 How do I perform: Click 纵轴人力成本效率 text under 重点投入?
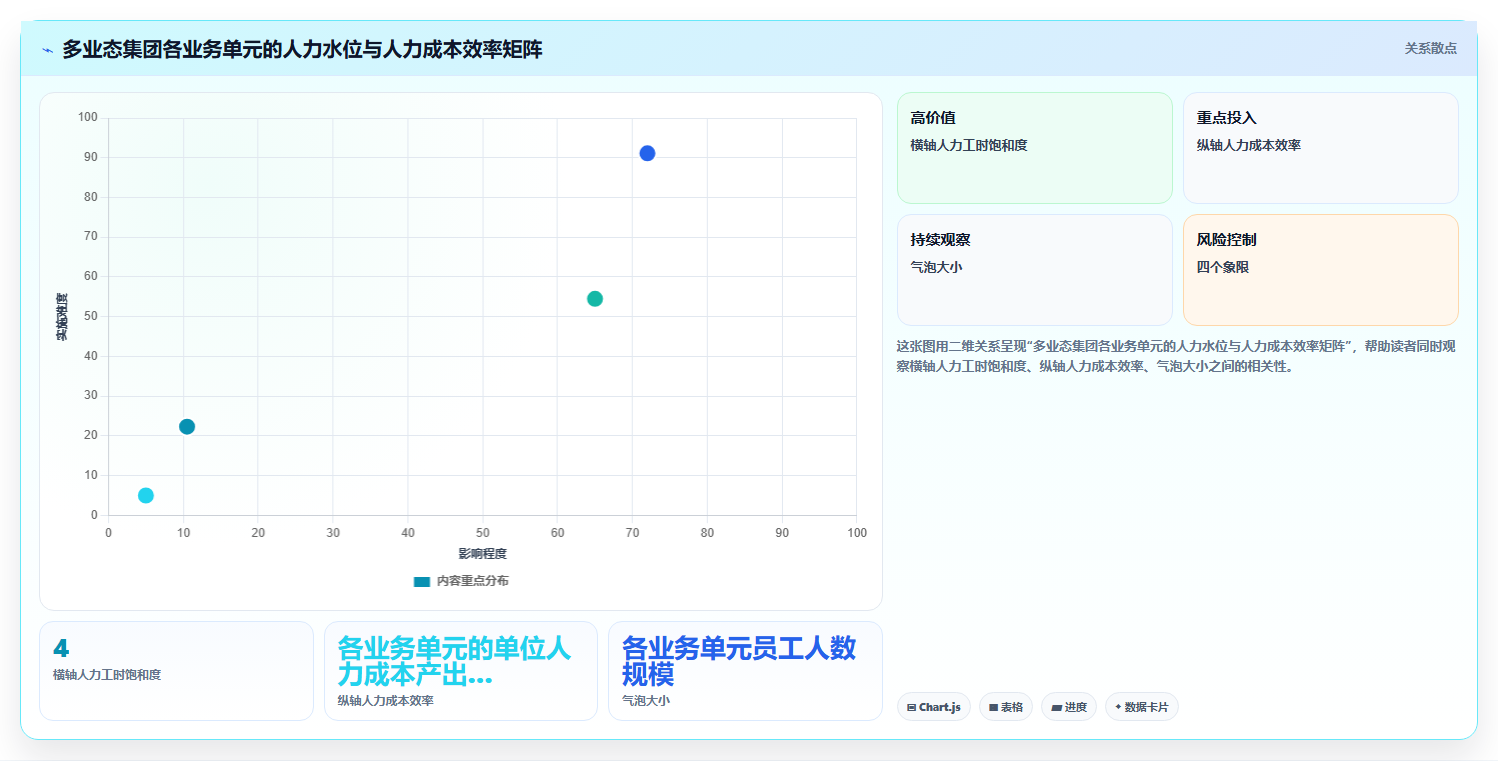[x=1249, y=145]
